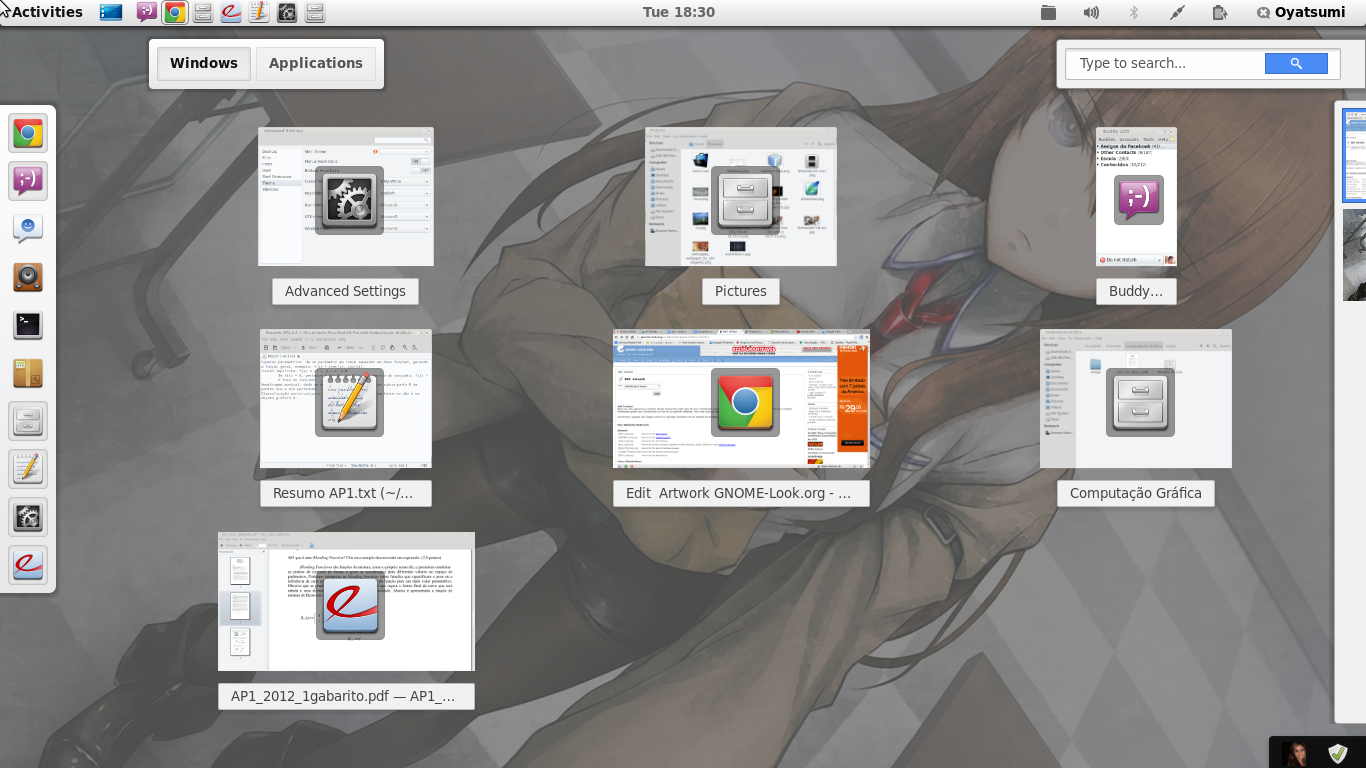Image resolution: width=1366 pixels, height=768 pixels.
Task: Click the Activities button
Action: (47, 12)
